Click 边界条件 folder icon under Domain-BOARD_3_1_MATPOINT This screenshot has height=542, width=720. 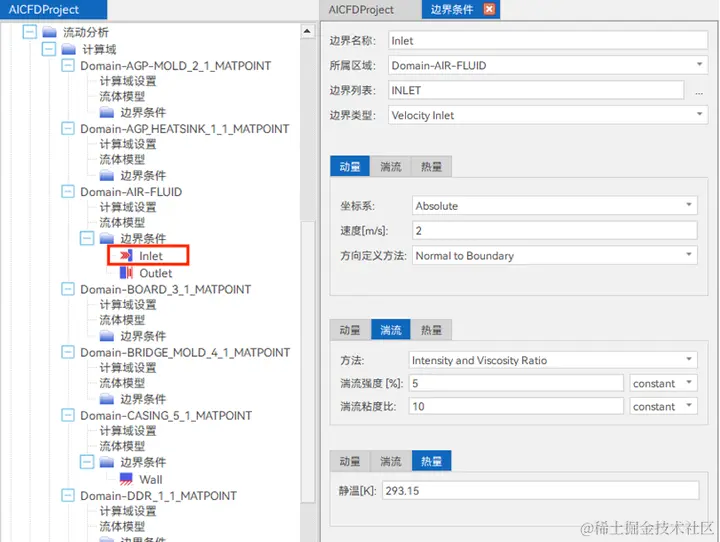click(107, 336)
